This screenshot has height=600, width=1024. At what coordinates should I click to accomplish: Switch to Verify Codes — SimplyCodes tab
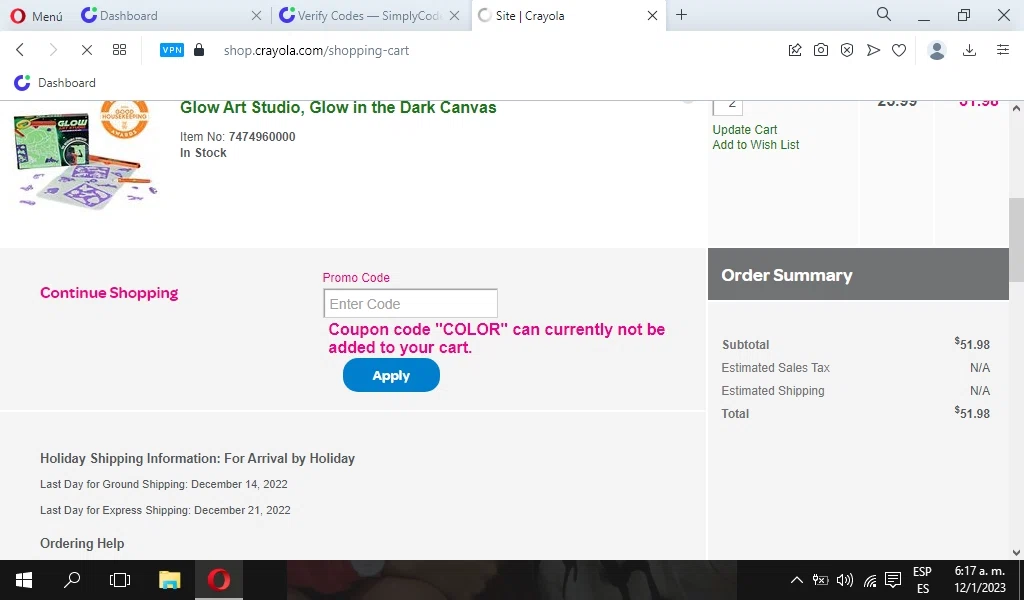370,16
